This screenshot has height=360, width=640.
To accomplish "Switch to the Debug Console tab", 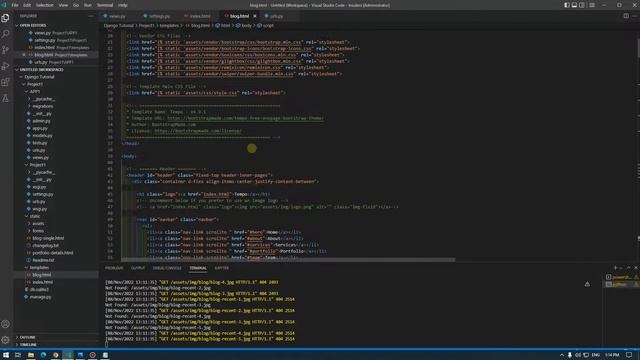I will click(167, 268).
